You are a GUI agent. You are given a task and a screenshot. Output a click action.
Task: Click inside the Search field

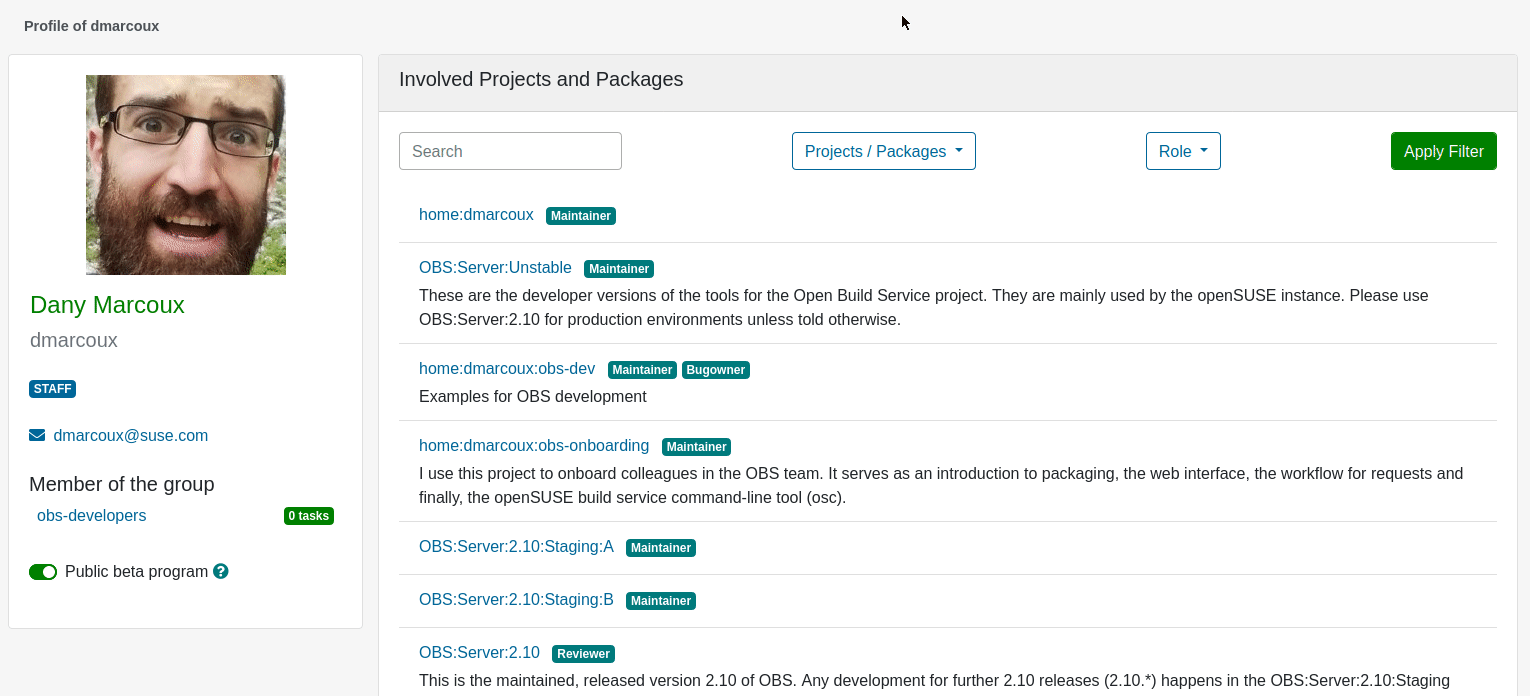510,150
